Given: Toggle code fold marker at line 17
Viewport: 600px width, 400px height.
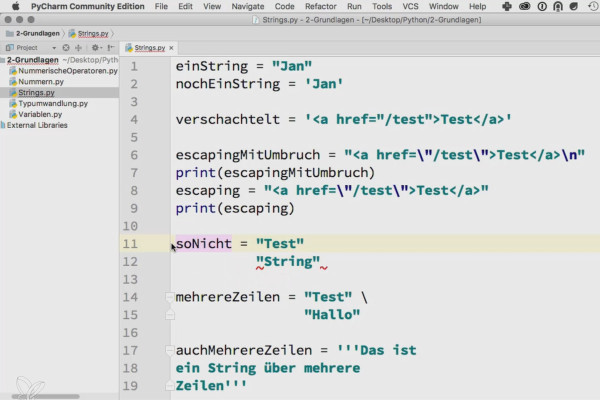Looking at the screenshot, I should pos(170,350).
